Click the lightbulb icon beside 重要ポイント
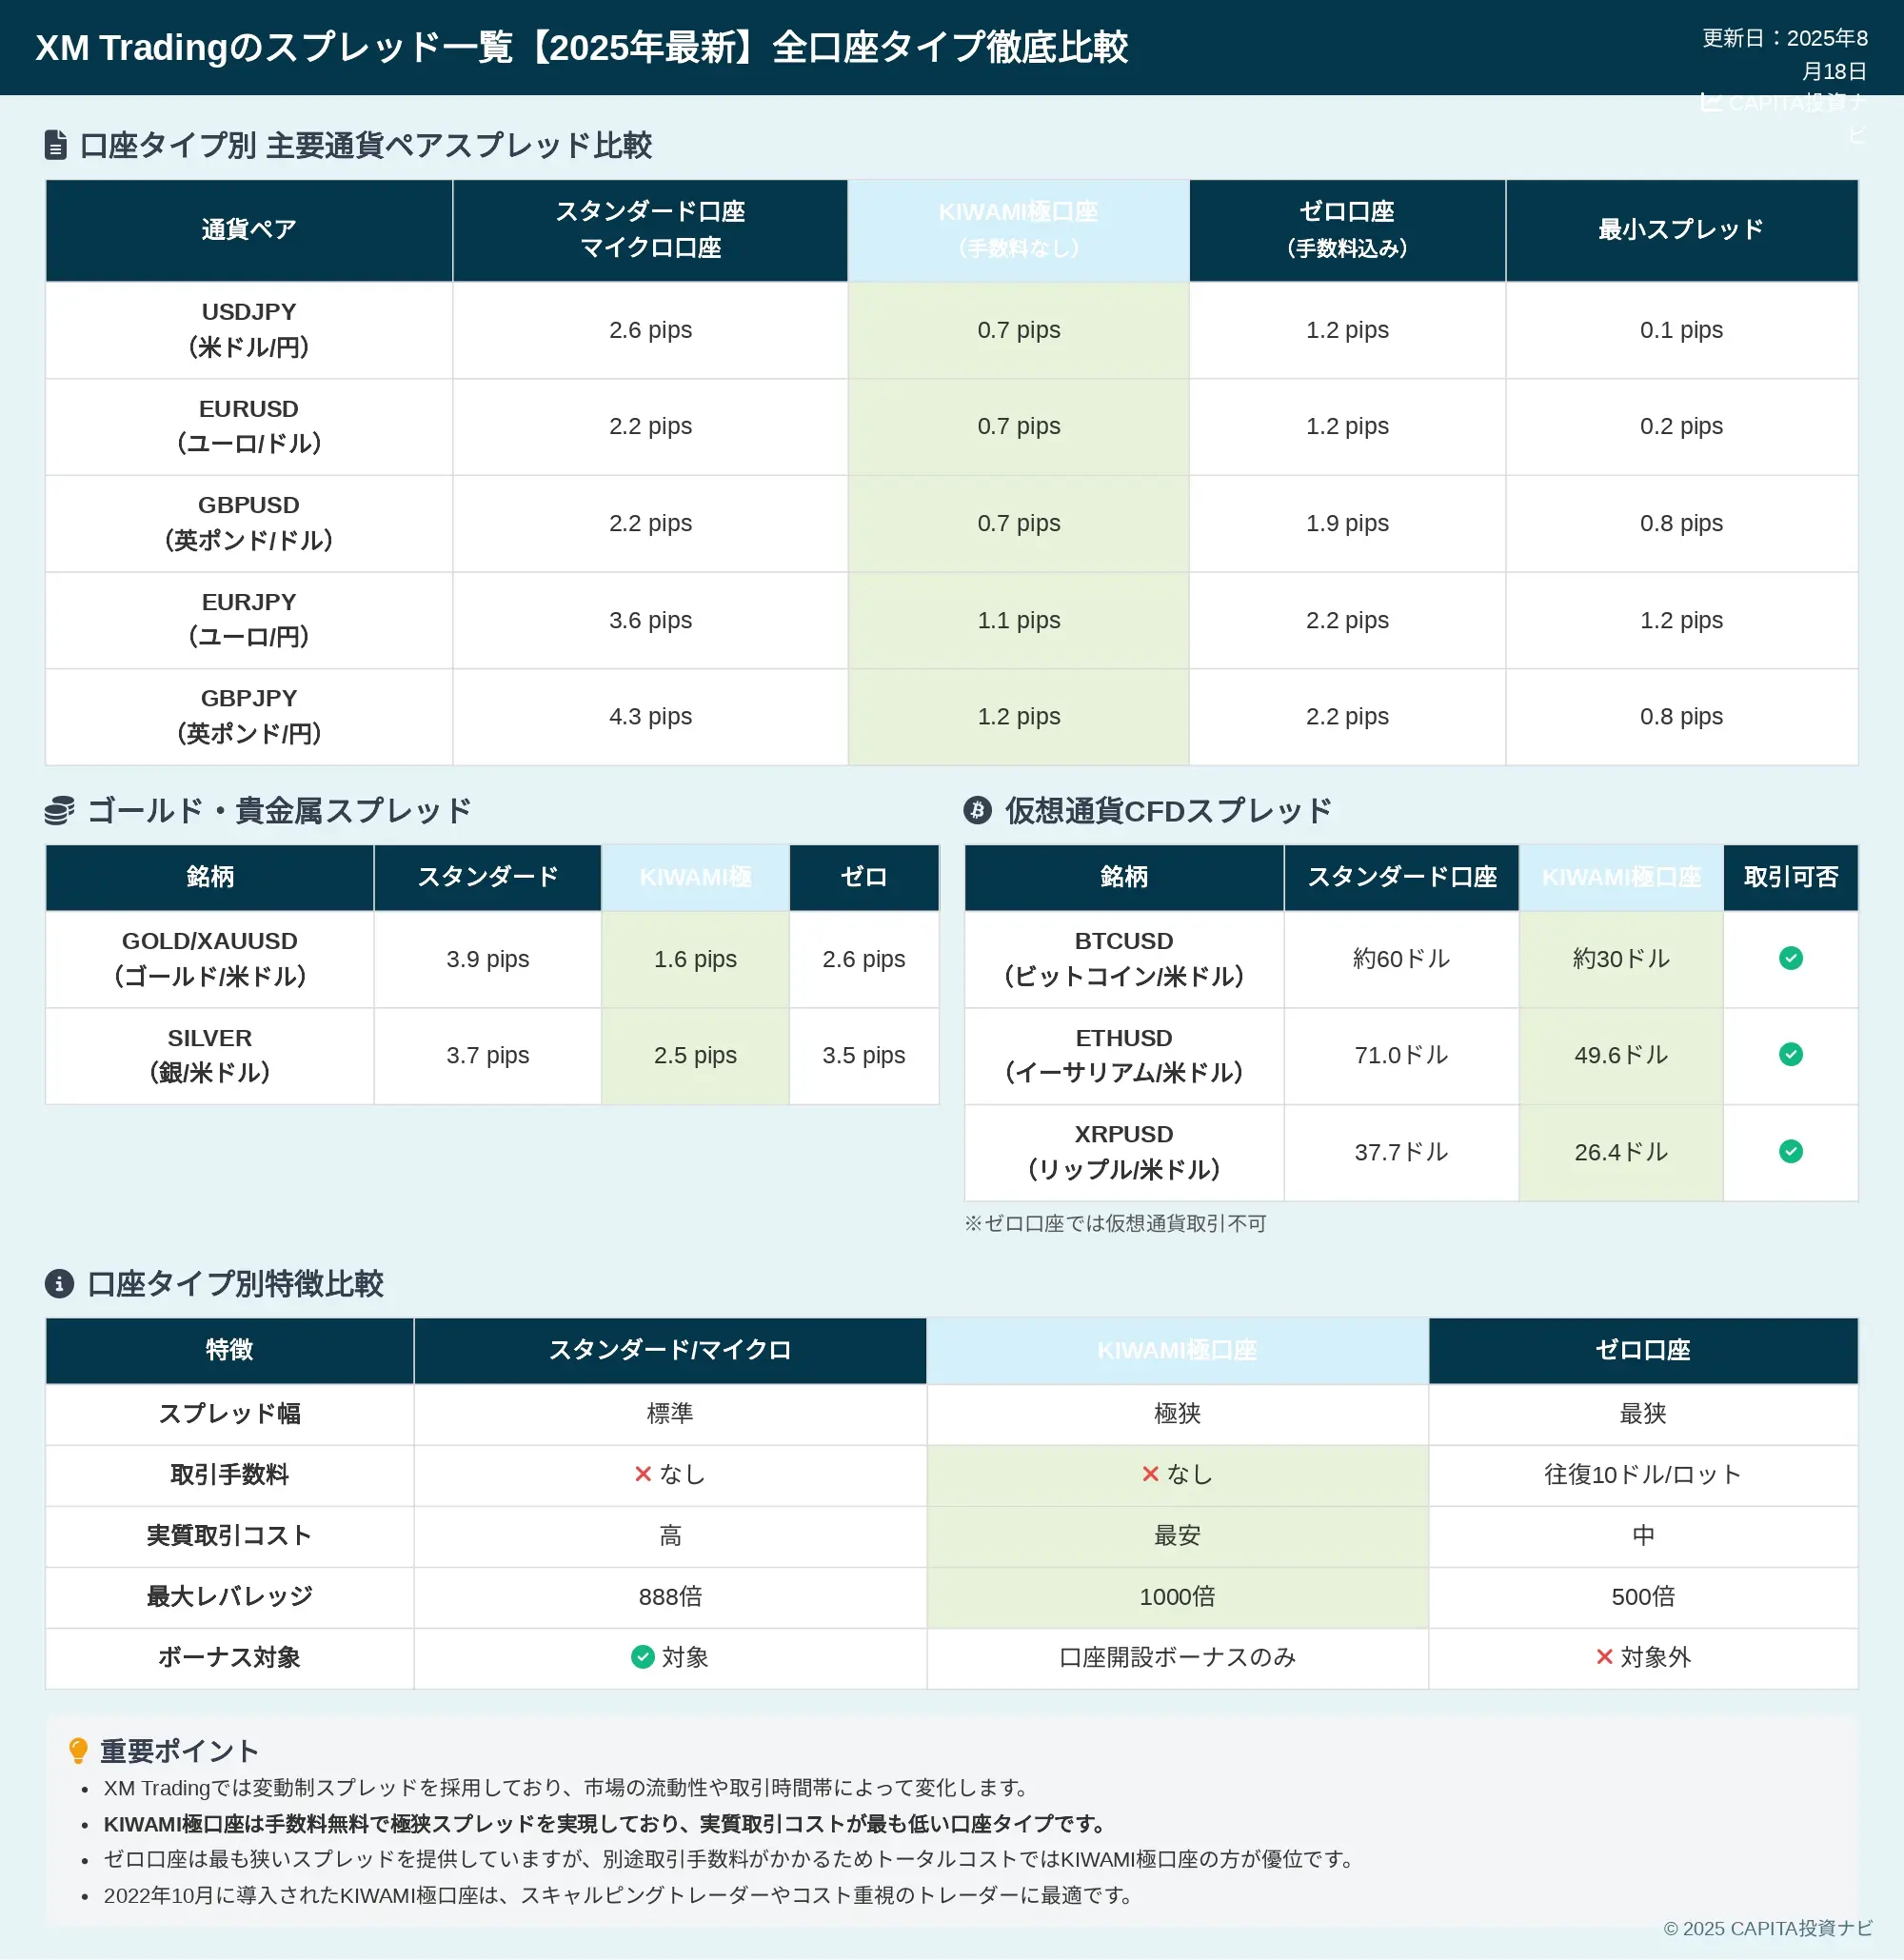The width and height of the screenshot is (1904, 1960). pyautogui.click(x=78, y=1750)
